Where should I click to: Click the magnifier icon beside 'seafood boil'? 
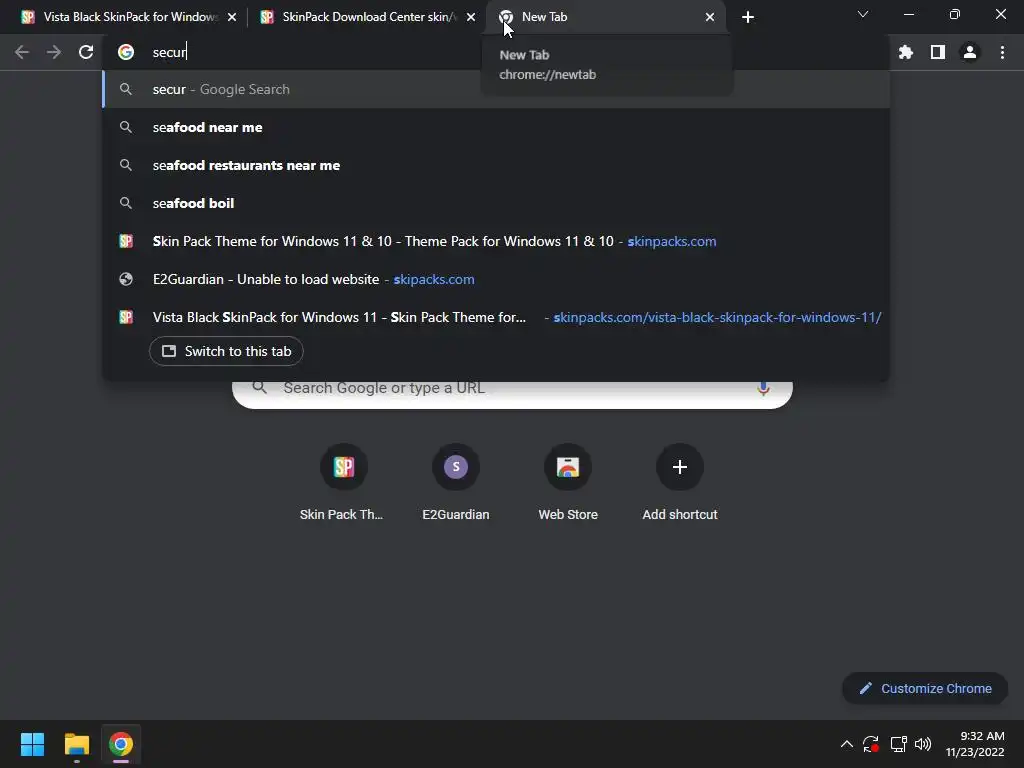click(x=126, y=203)
